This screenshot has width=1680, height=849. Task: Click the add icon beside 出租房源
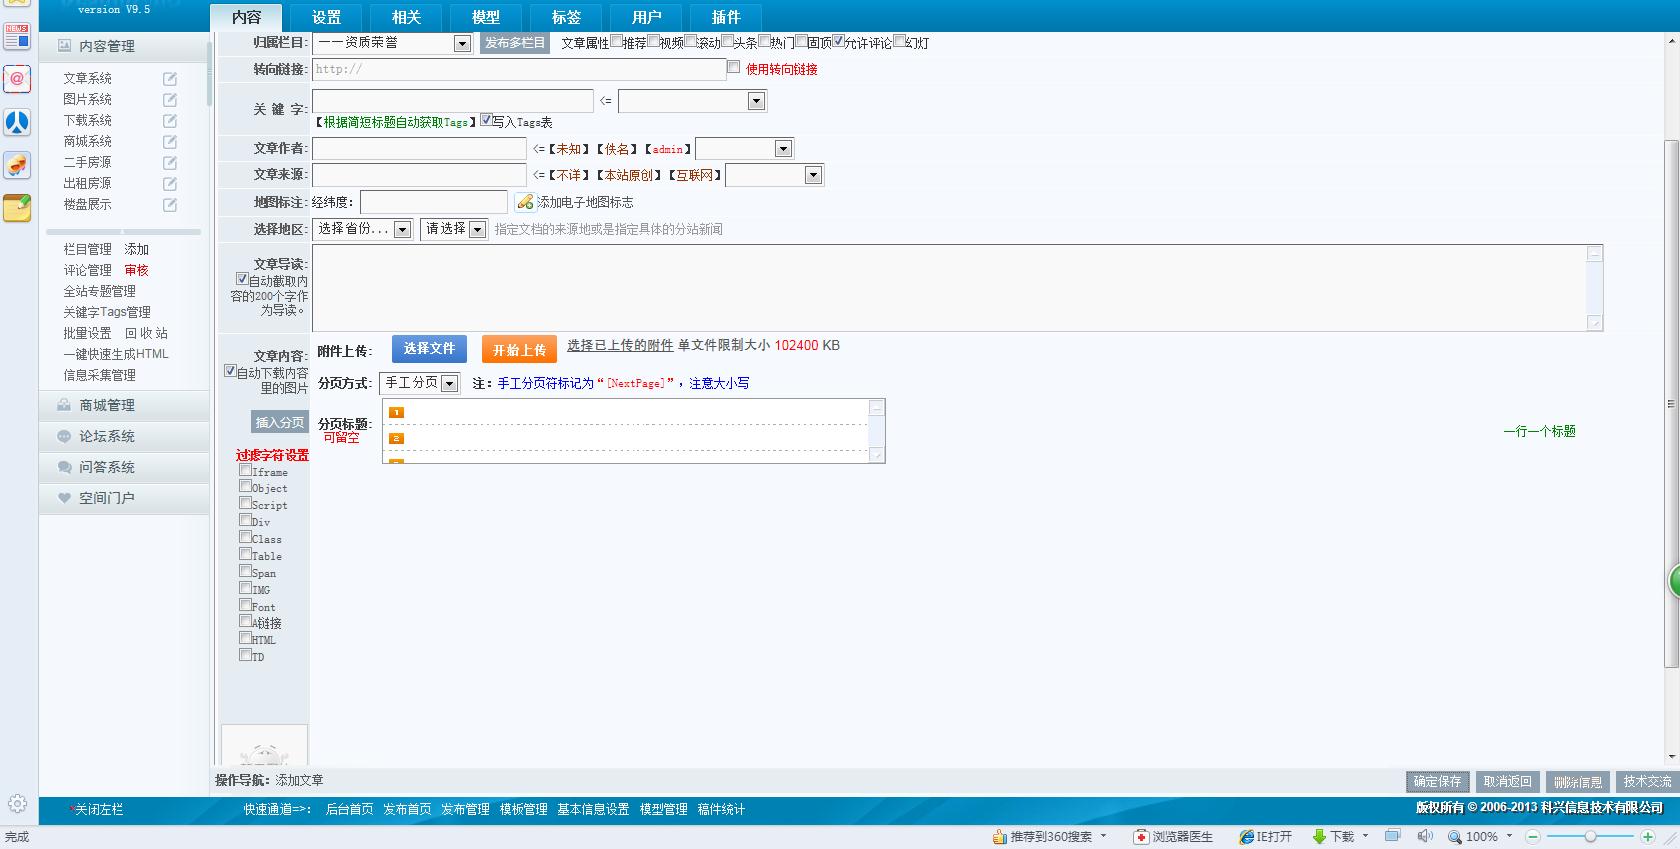[x=170, y=183]
